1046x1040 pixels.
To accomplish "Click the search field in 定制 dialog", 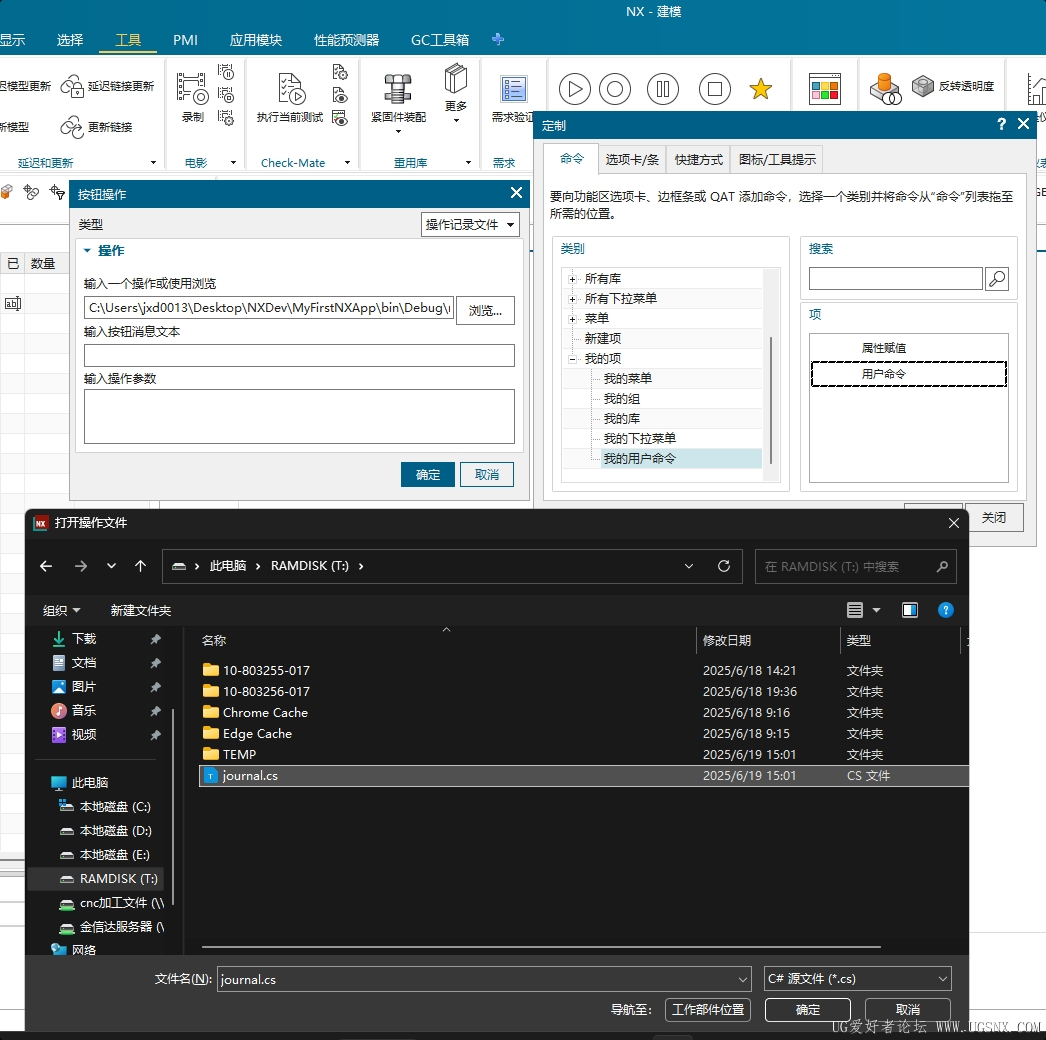I will (895, 278).
